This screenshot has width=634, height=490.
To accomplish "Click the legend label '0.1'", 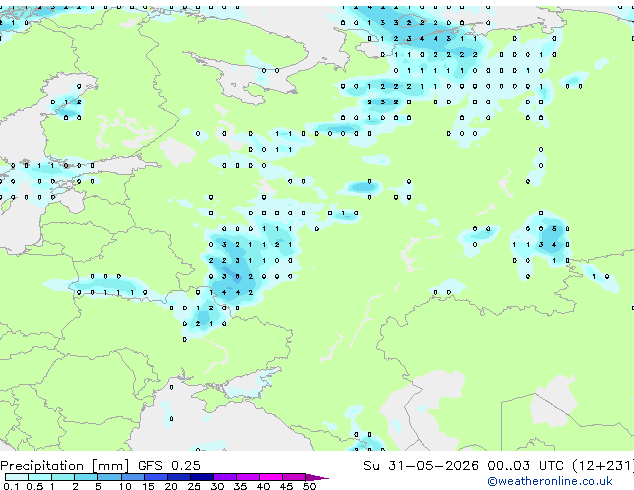I will pos(12,486).
